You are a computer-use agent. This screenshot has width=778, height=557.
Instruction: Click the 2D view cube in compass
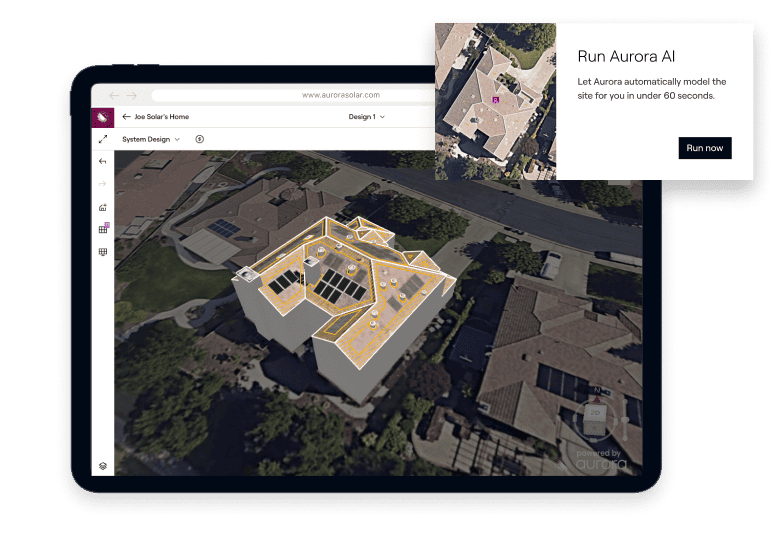(x=595, y=419)
